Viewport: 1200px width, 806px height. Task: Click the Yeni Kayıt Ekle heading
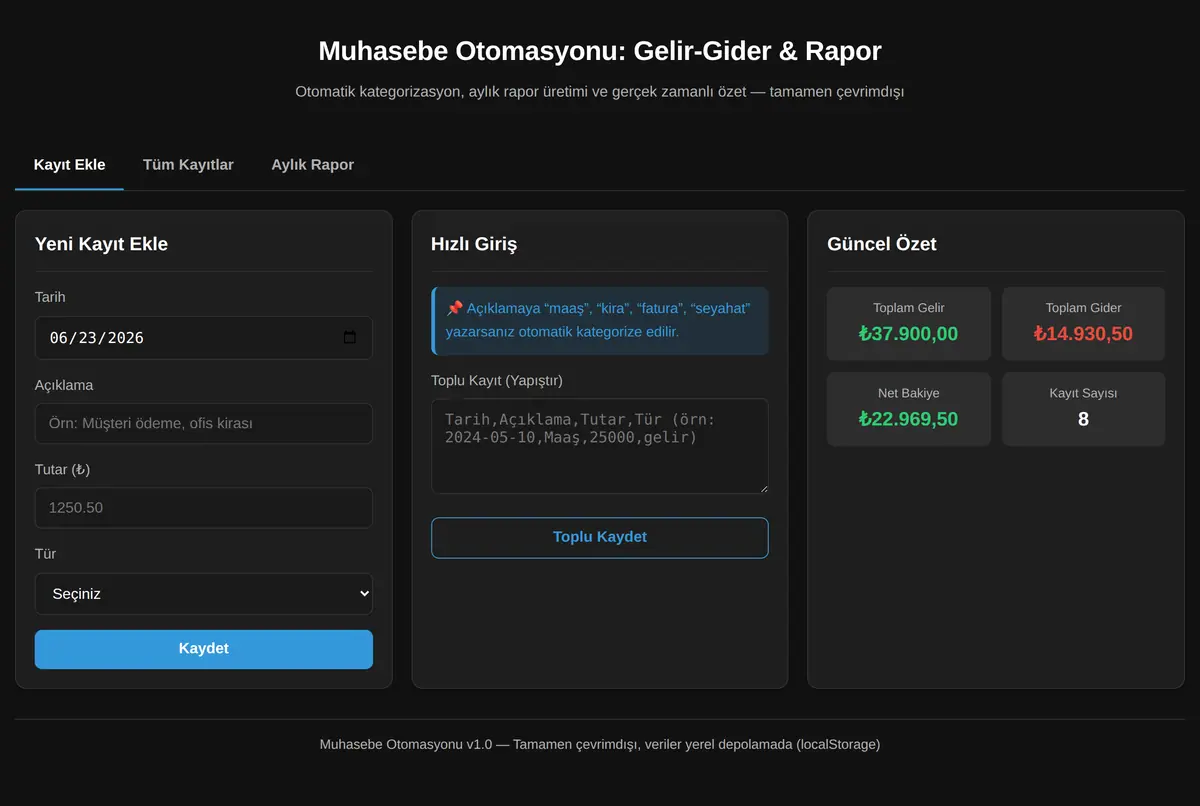[x=101, y=244]
